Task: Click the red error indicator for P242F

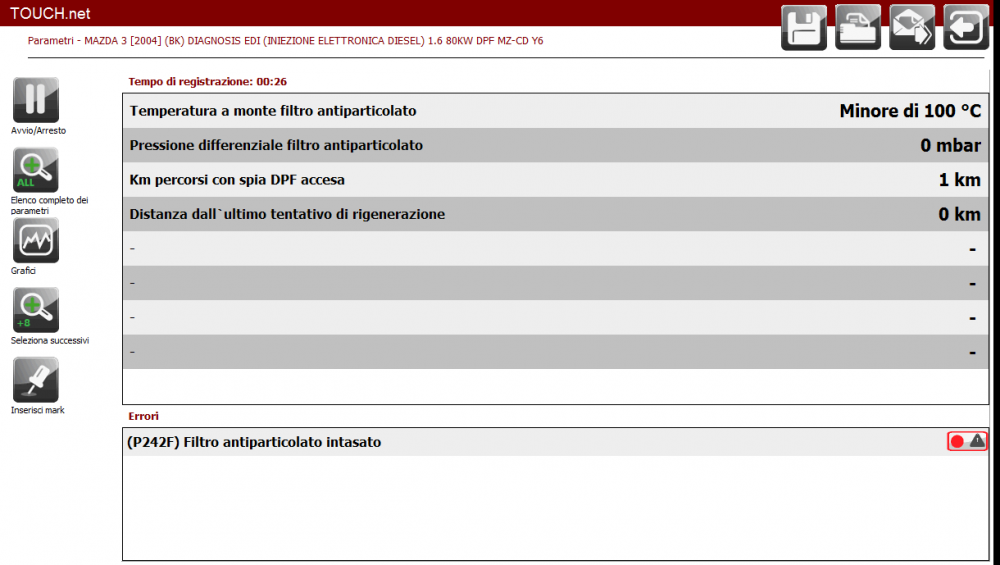Action: click(x=957, y=441)
